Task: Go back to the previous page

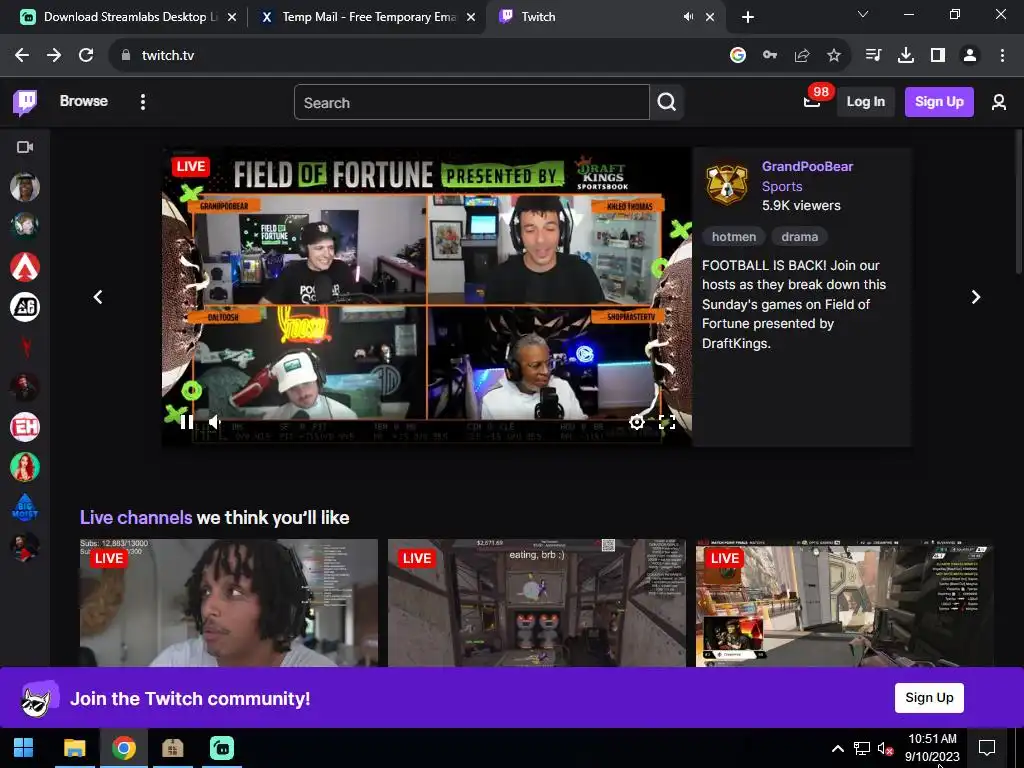Action: pyautogui.click(x=22, y=56)
